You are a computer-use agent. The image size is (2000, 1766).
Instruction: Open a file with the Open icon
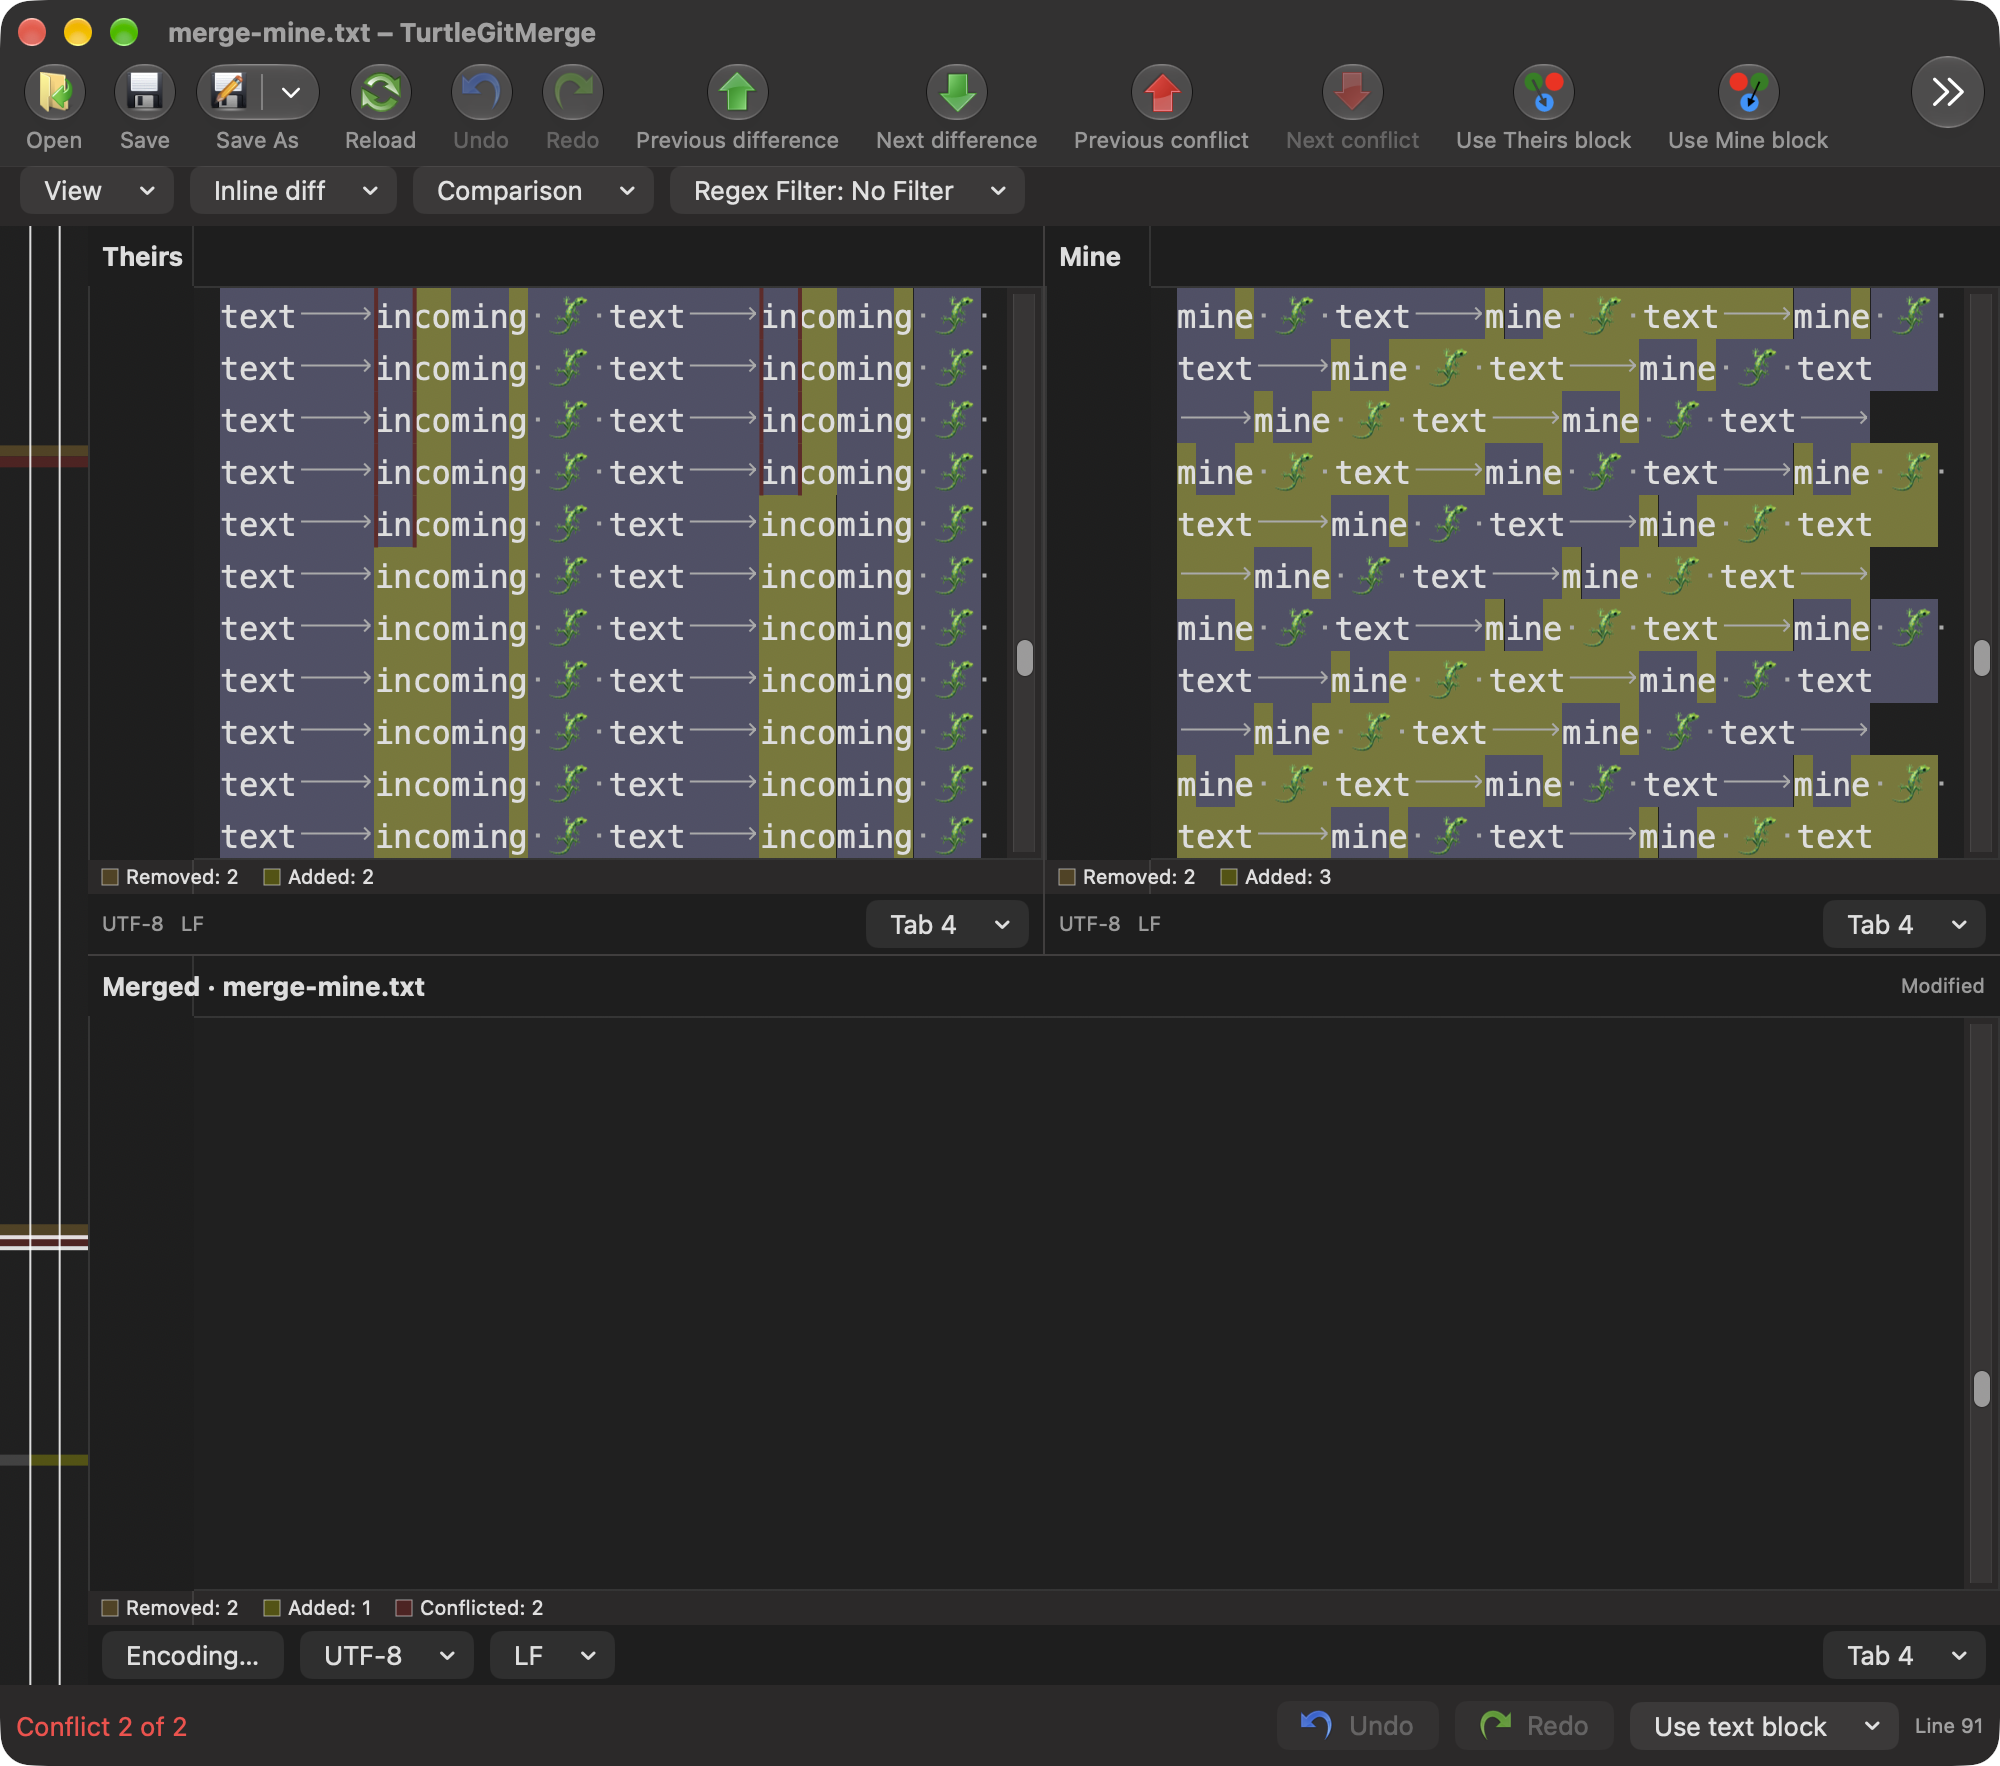54,93
